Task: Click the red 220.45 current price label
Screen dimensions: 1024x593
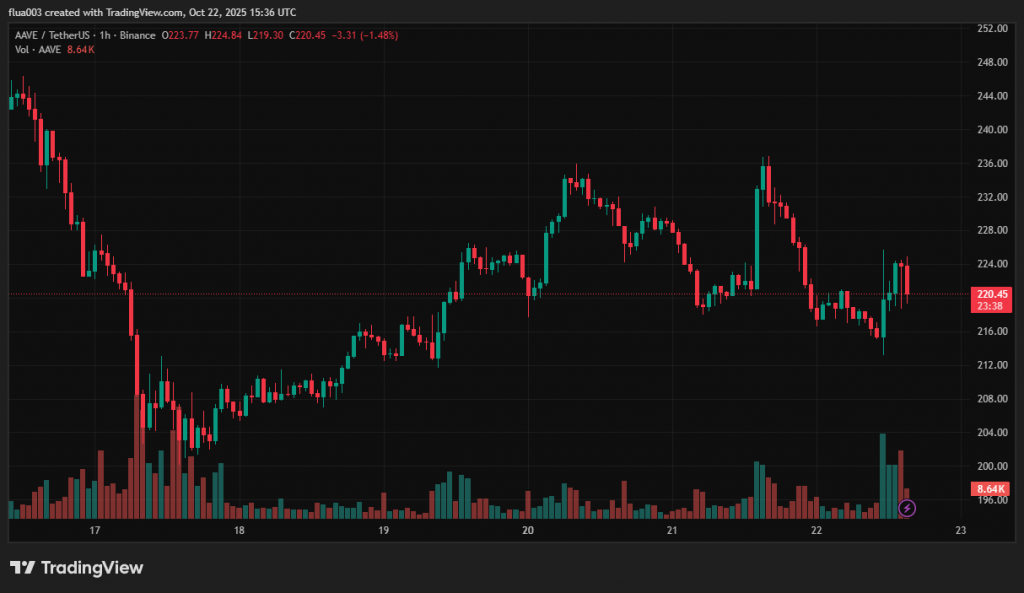Action: 988,294
